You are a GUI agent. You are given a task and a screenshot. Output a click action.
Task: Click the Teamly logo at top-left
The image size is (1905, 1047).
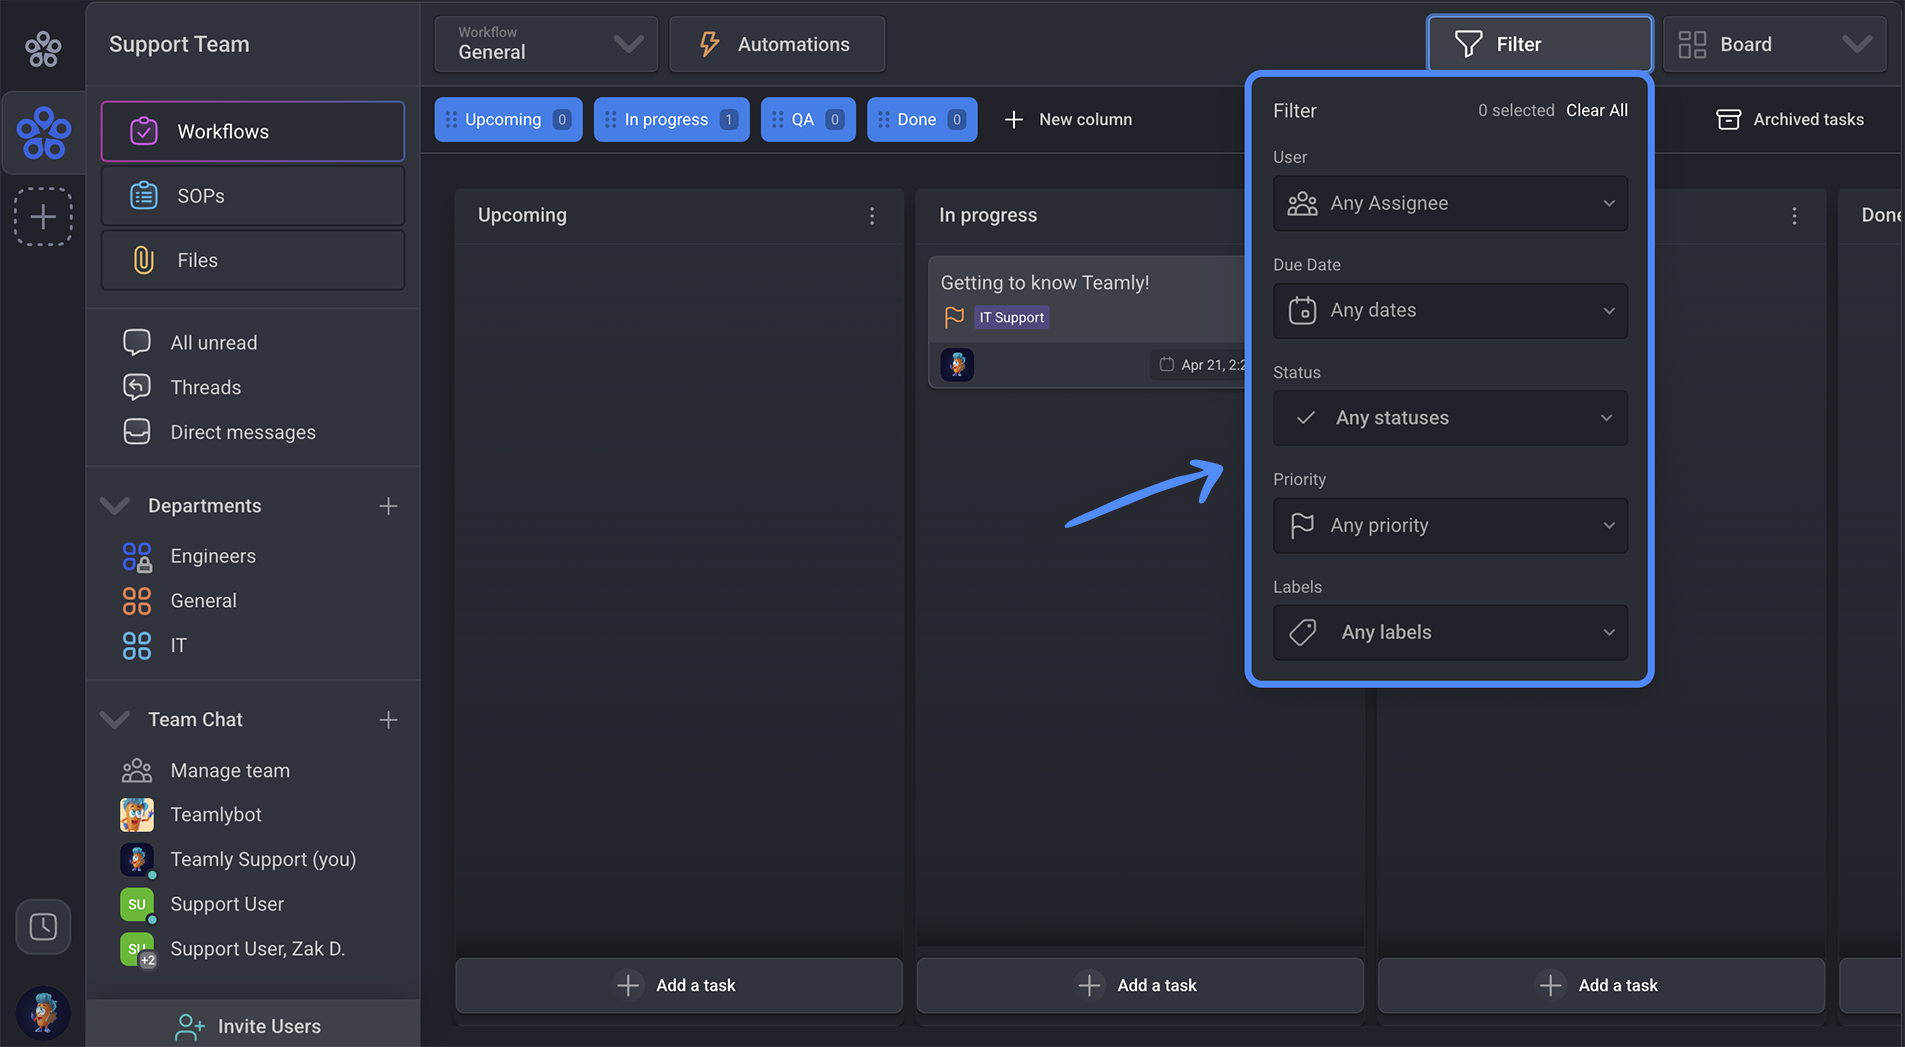[43, 48]
